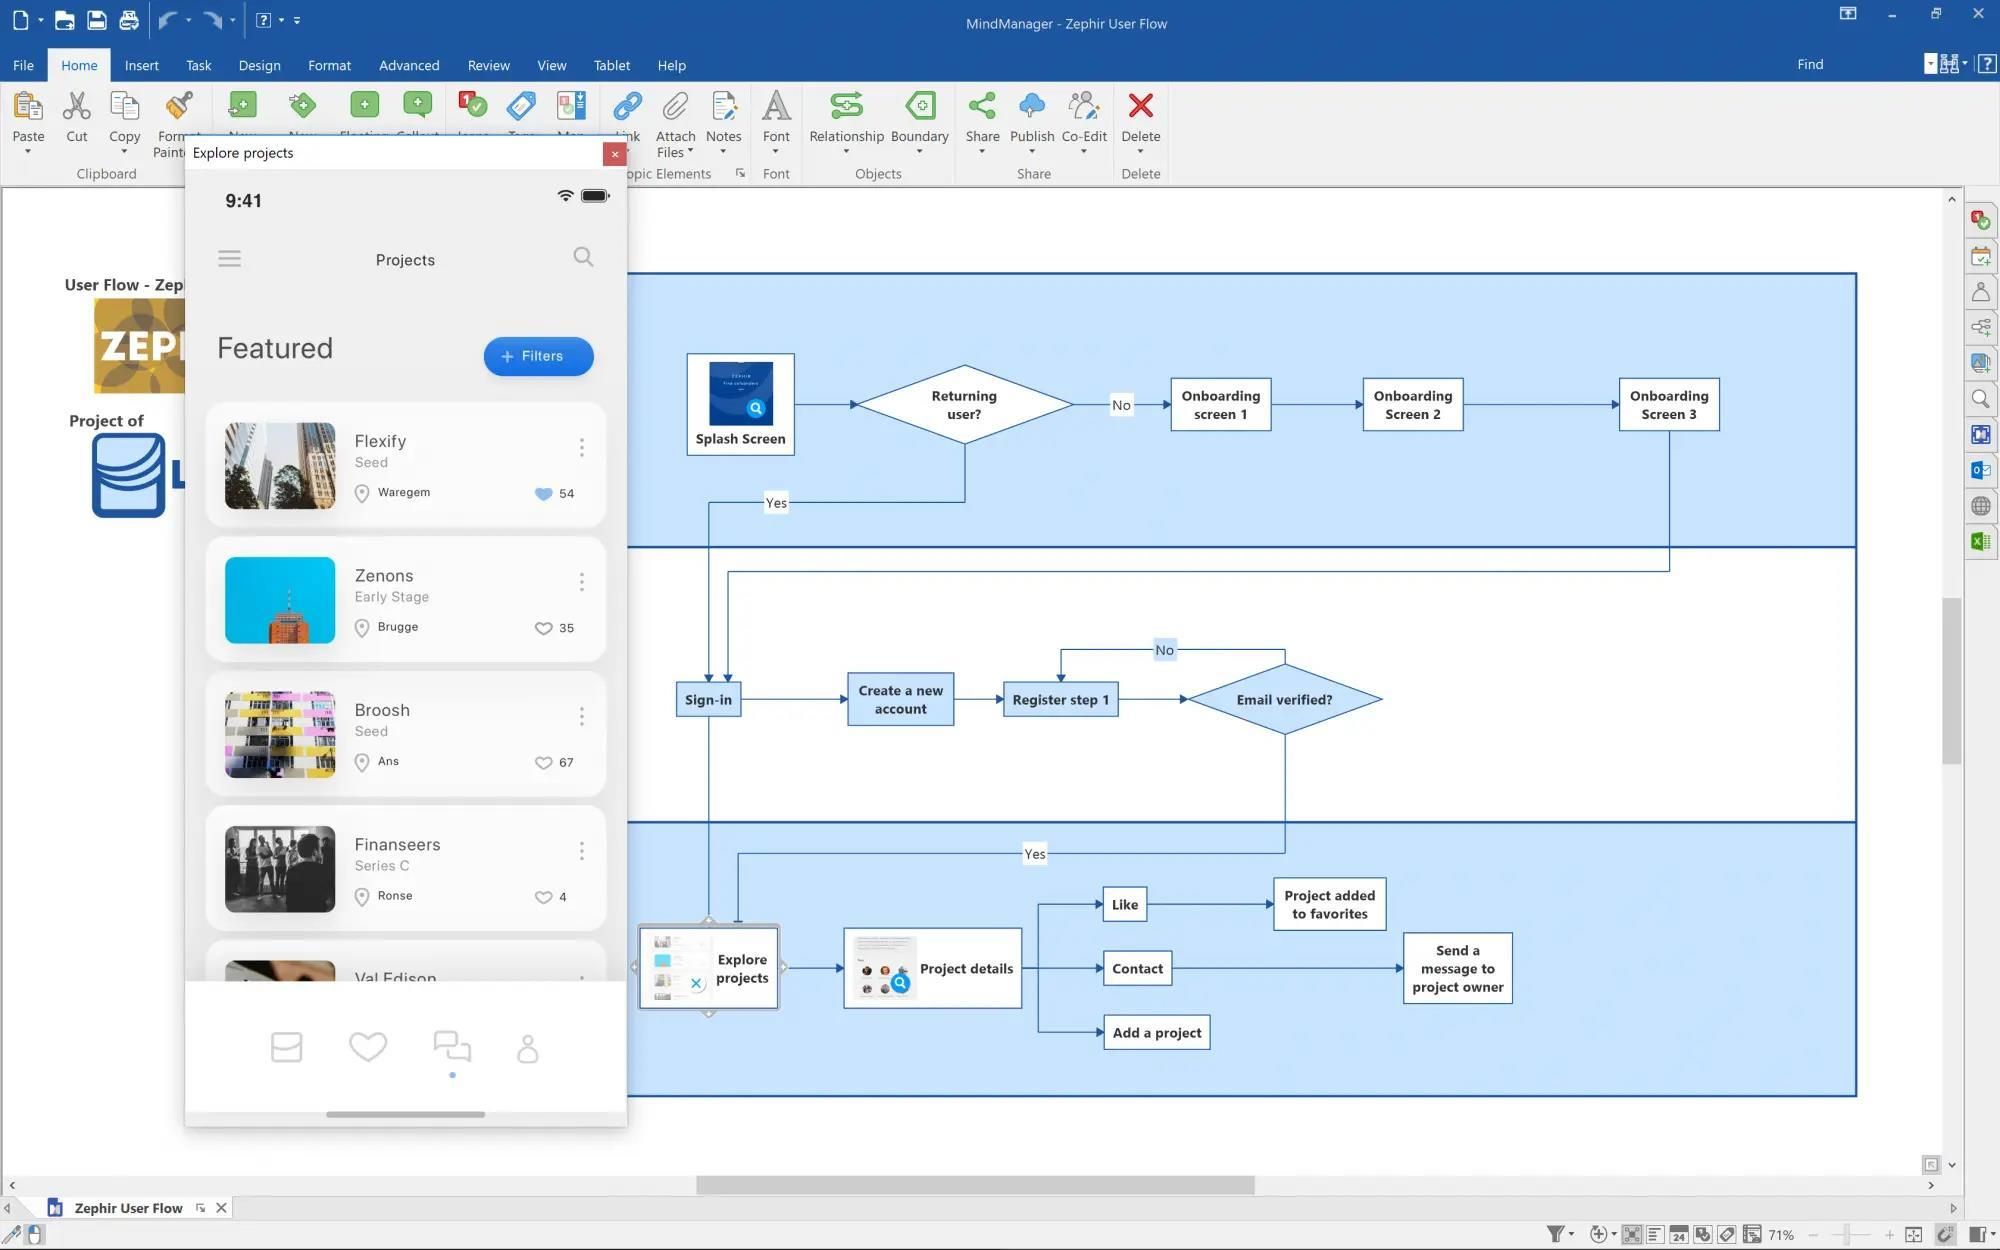Image resolution: width=2000 pixels, height=1250 pixels.
Task: Add a Boundary around topics
Action: [919, 115]
